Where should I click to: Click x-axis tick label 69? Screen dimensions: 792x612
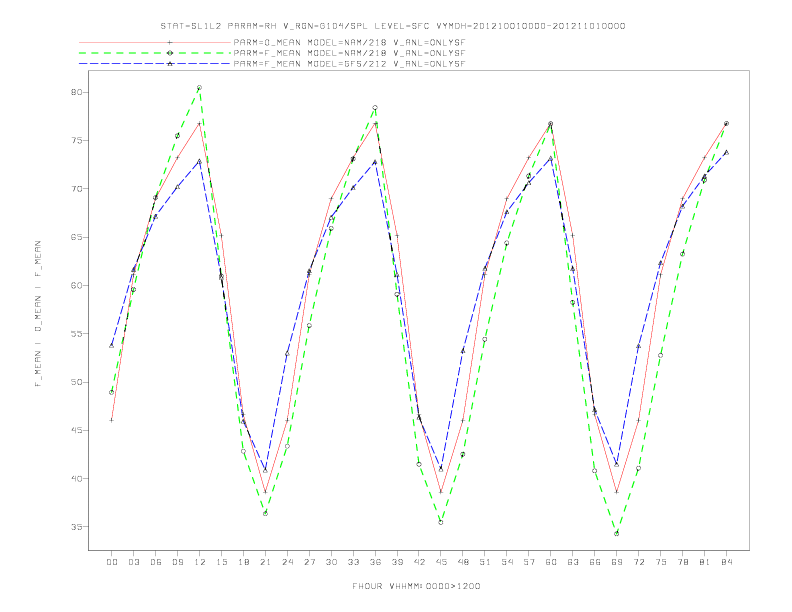[x=617, y=562]
